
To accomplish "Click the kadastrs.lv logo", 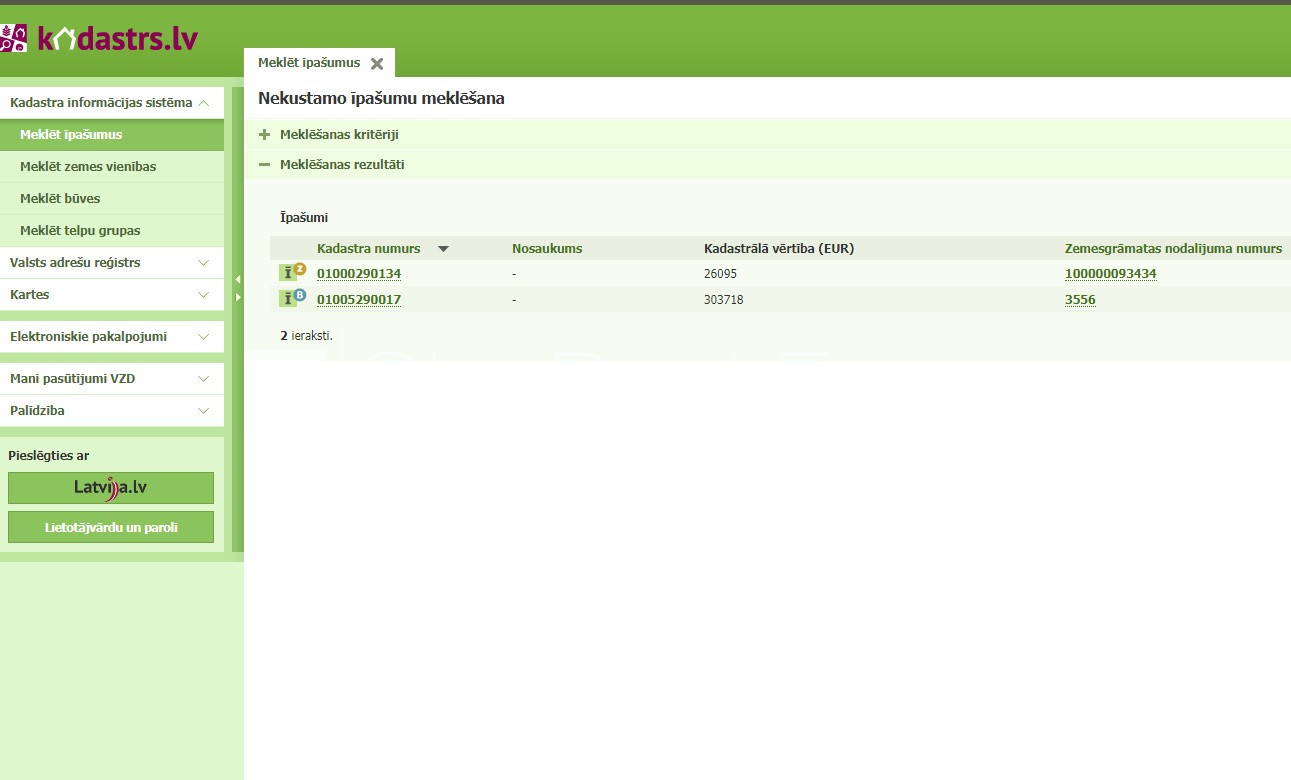I will click(100, 39).
